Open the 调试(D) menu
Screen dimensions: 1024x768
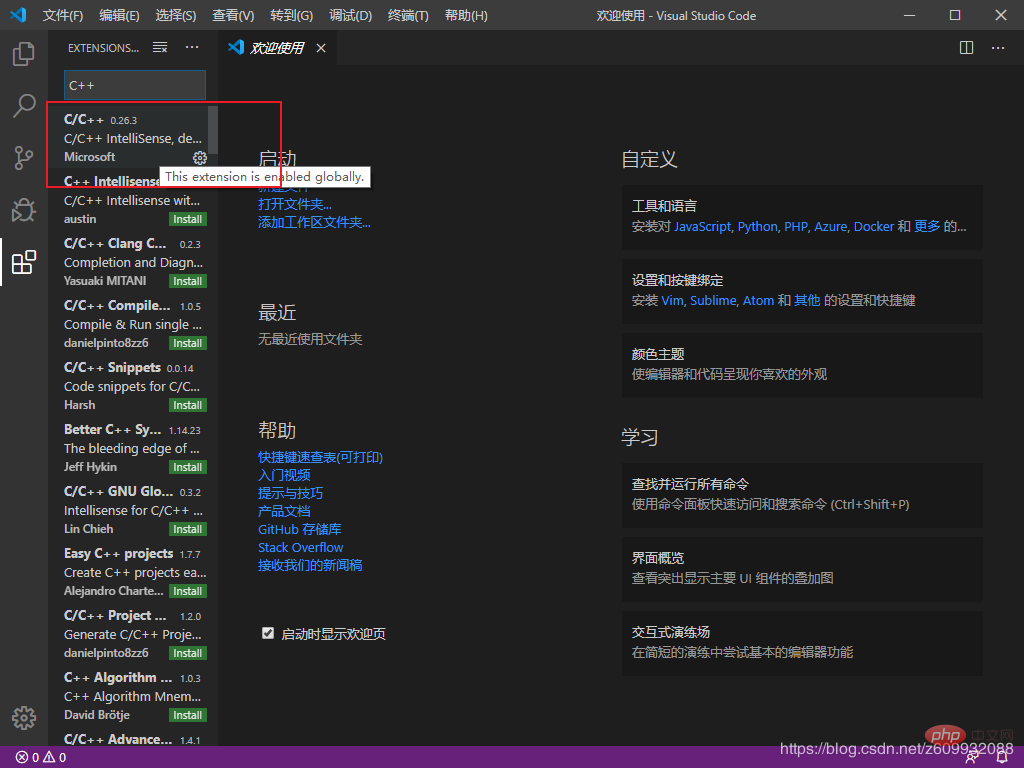[x=350, y=15]
